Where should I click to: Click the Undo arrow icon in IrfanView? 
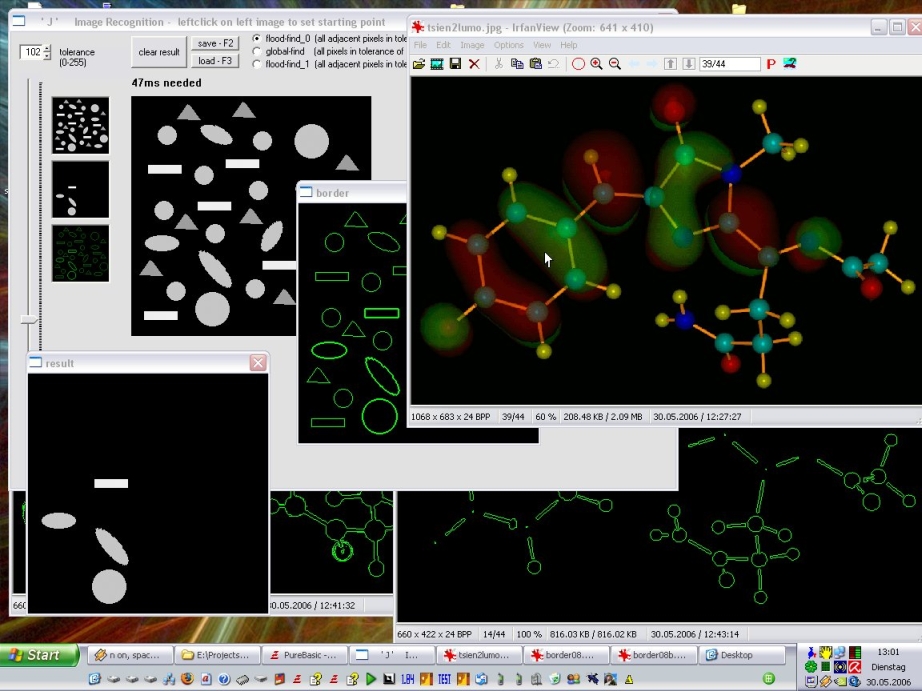(553, 64)
